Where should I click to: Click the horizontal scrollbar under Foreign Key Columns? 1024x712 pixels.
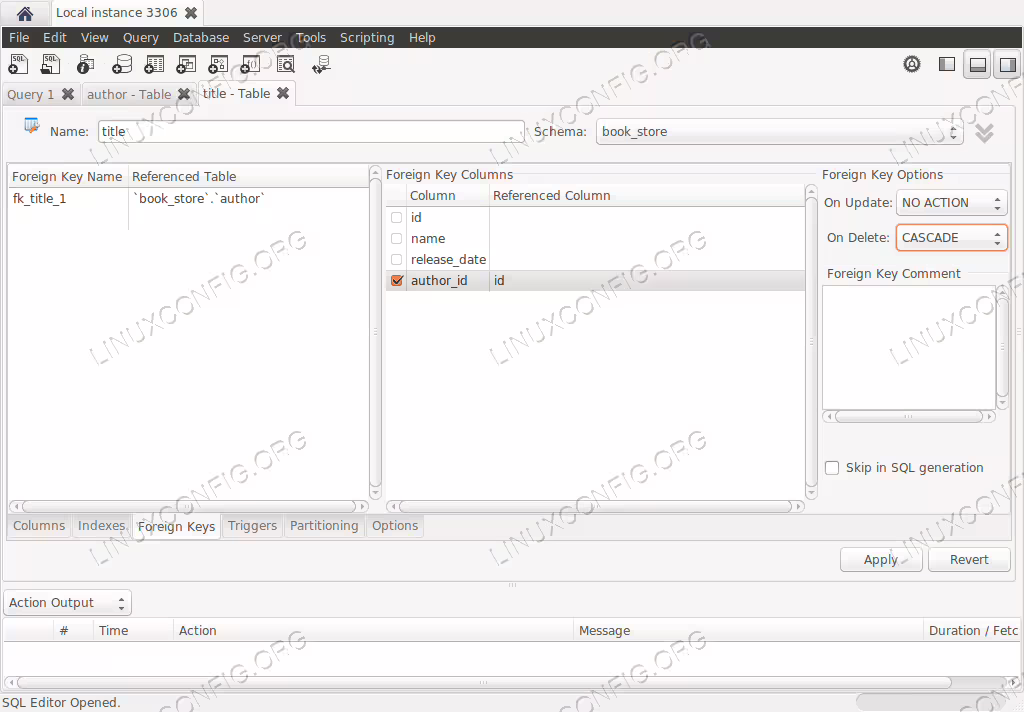click(595, 506)
